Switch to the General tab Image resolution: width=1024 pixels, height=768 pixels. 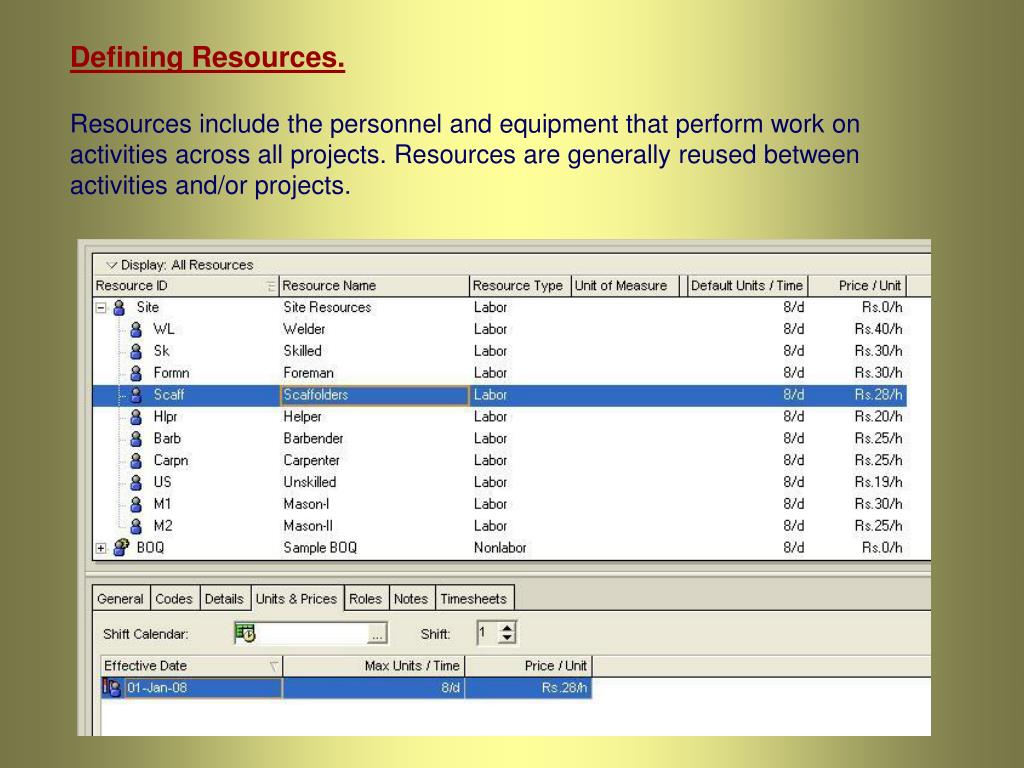coord(120,599)
